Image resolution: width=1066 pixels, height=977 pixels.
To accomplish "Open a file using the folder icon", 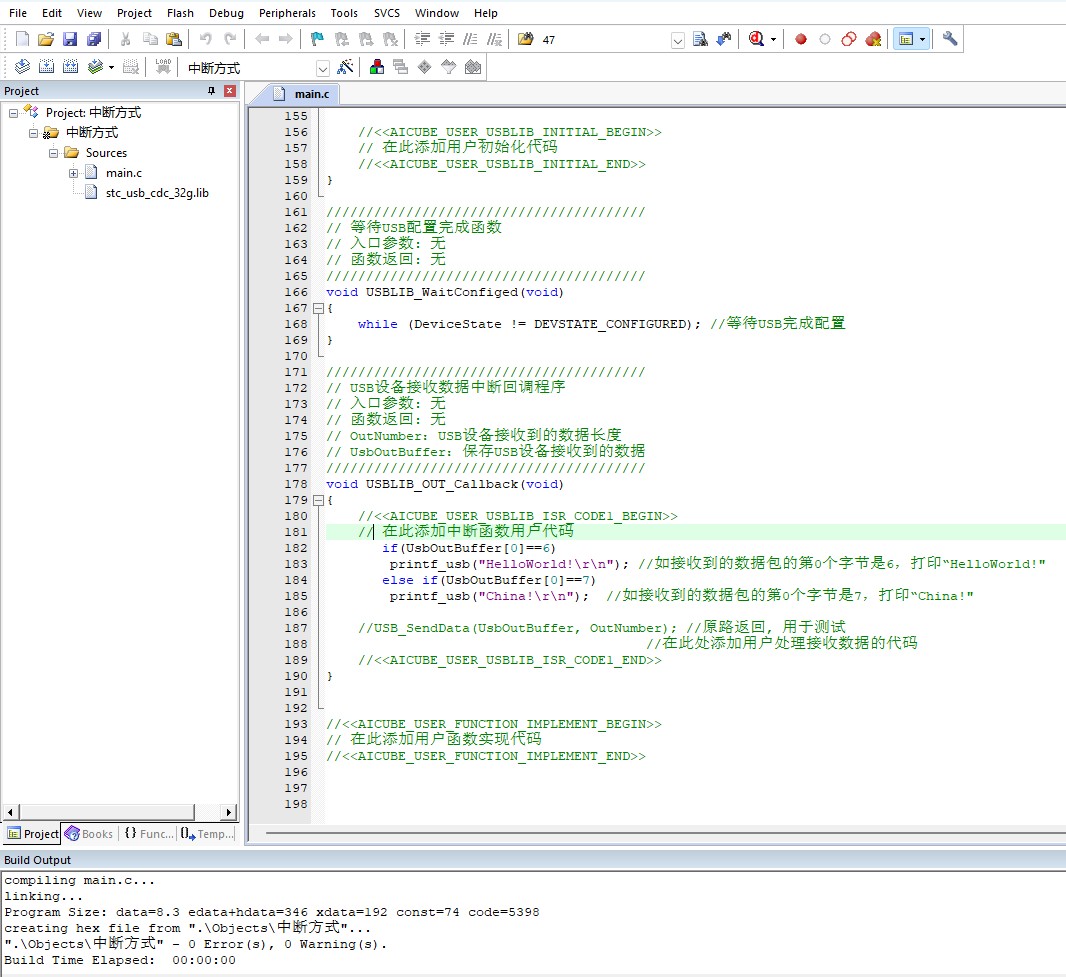I will click(x=46, y=39).
